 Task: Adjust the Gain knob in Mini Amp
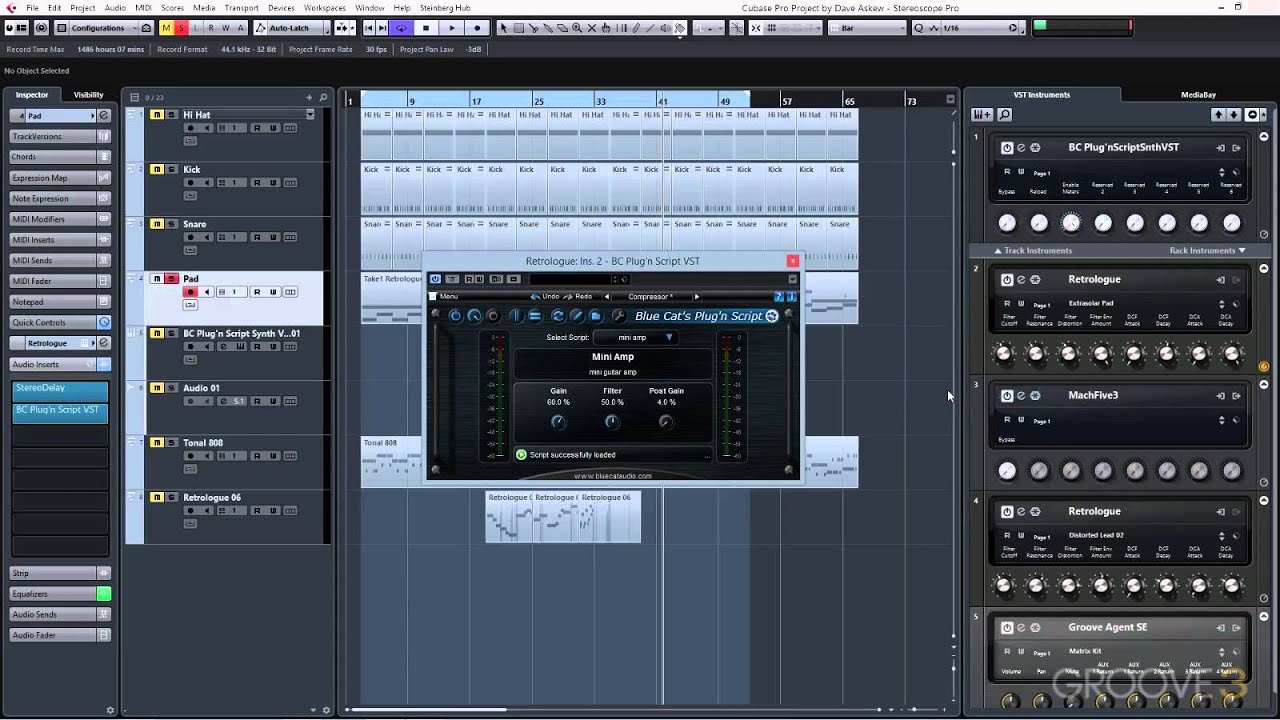coord(558,422)
